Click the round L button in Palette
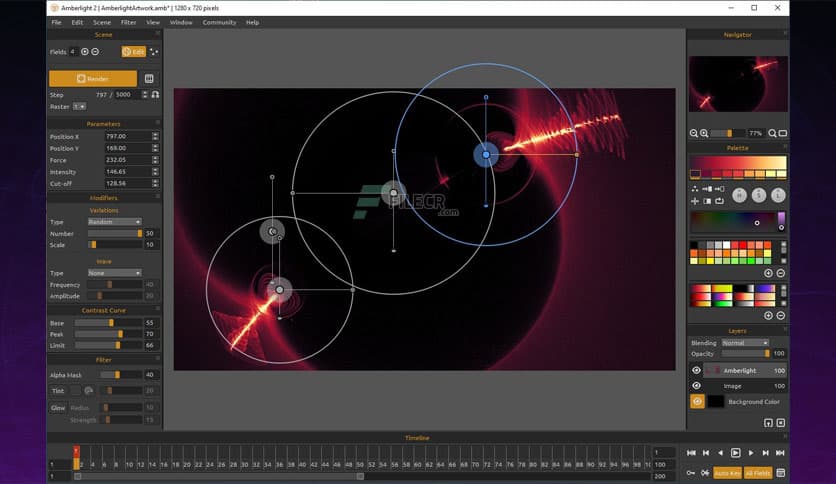Screen dimensions: 836x484 (x=778, y=195)
